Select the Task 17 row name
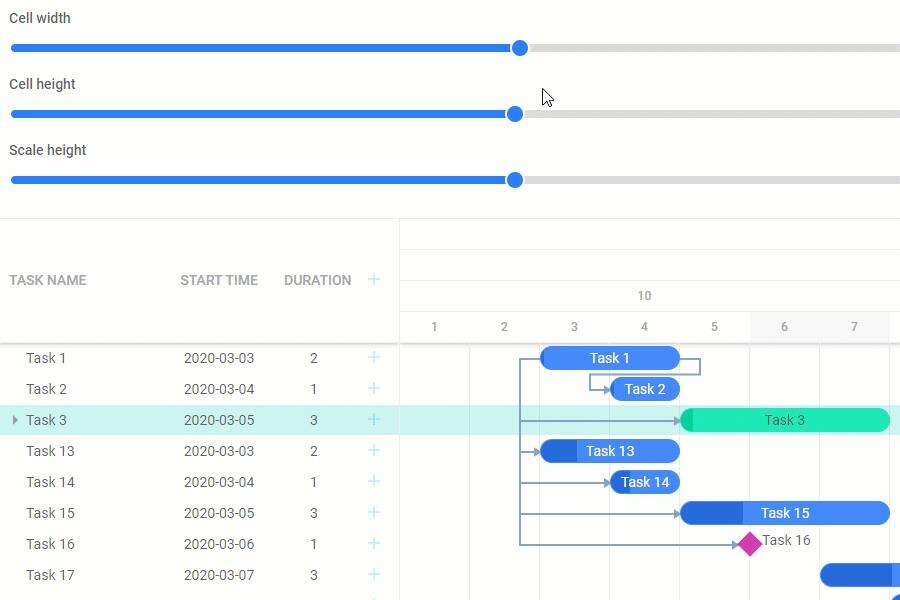Viewport: 900px width, 600px height. (x=50, y=575)
